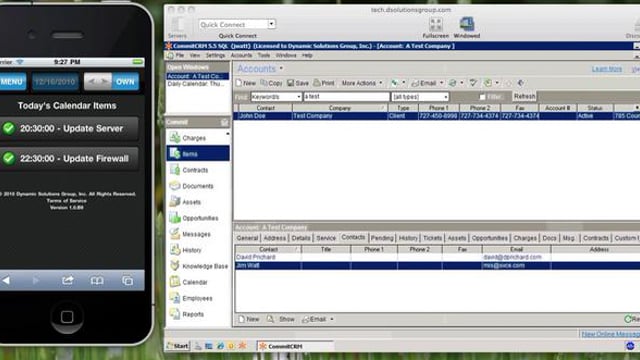Screen dimensions: 640x360
Task: Tap the OWN button on phone
Action: click(125, 82)
